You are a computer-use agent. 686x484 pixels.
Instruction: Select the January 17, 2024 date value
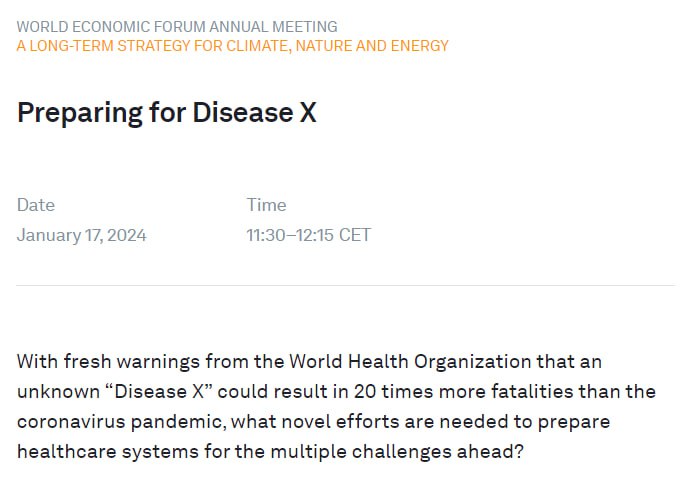pos(81,235)
